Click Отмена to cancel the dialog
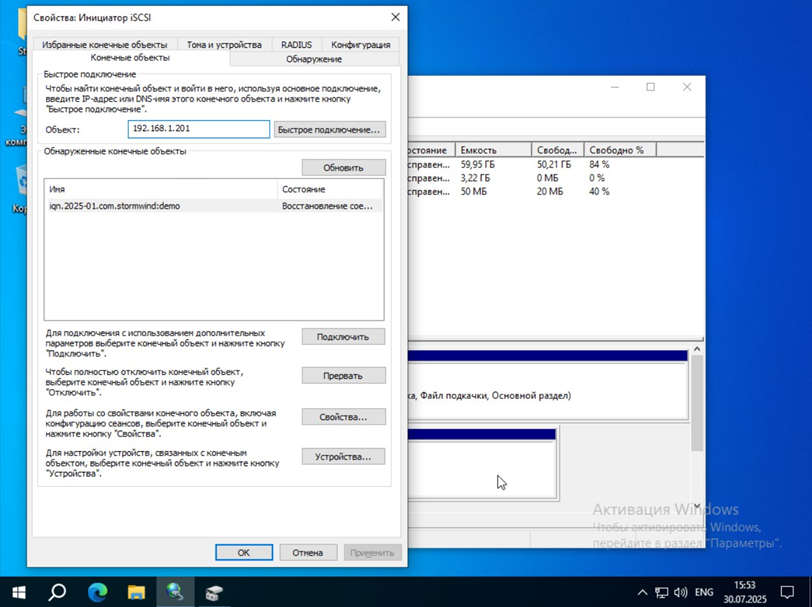Screen dimensions: 812x607 click(x=308, y=553)
